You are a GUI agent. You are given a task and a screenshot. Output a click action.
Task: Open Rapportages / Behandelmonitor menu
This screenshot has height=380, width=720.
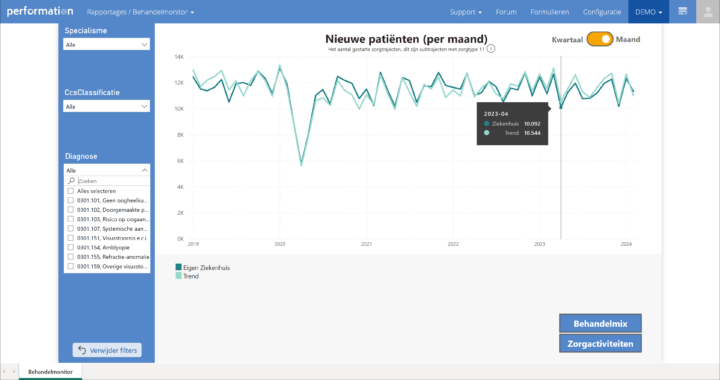(x=140, y=12)
